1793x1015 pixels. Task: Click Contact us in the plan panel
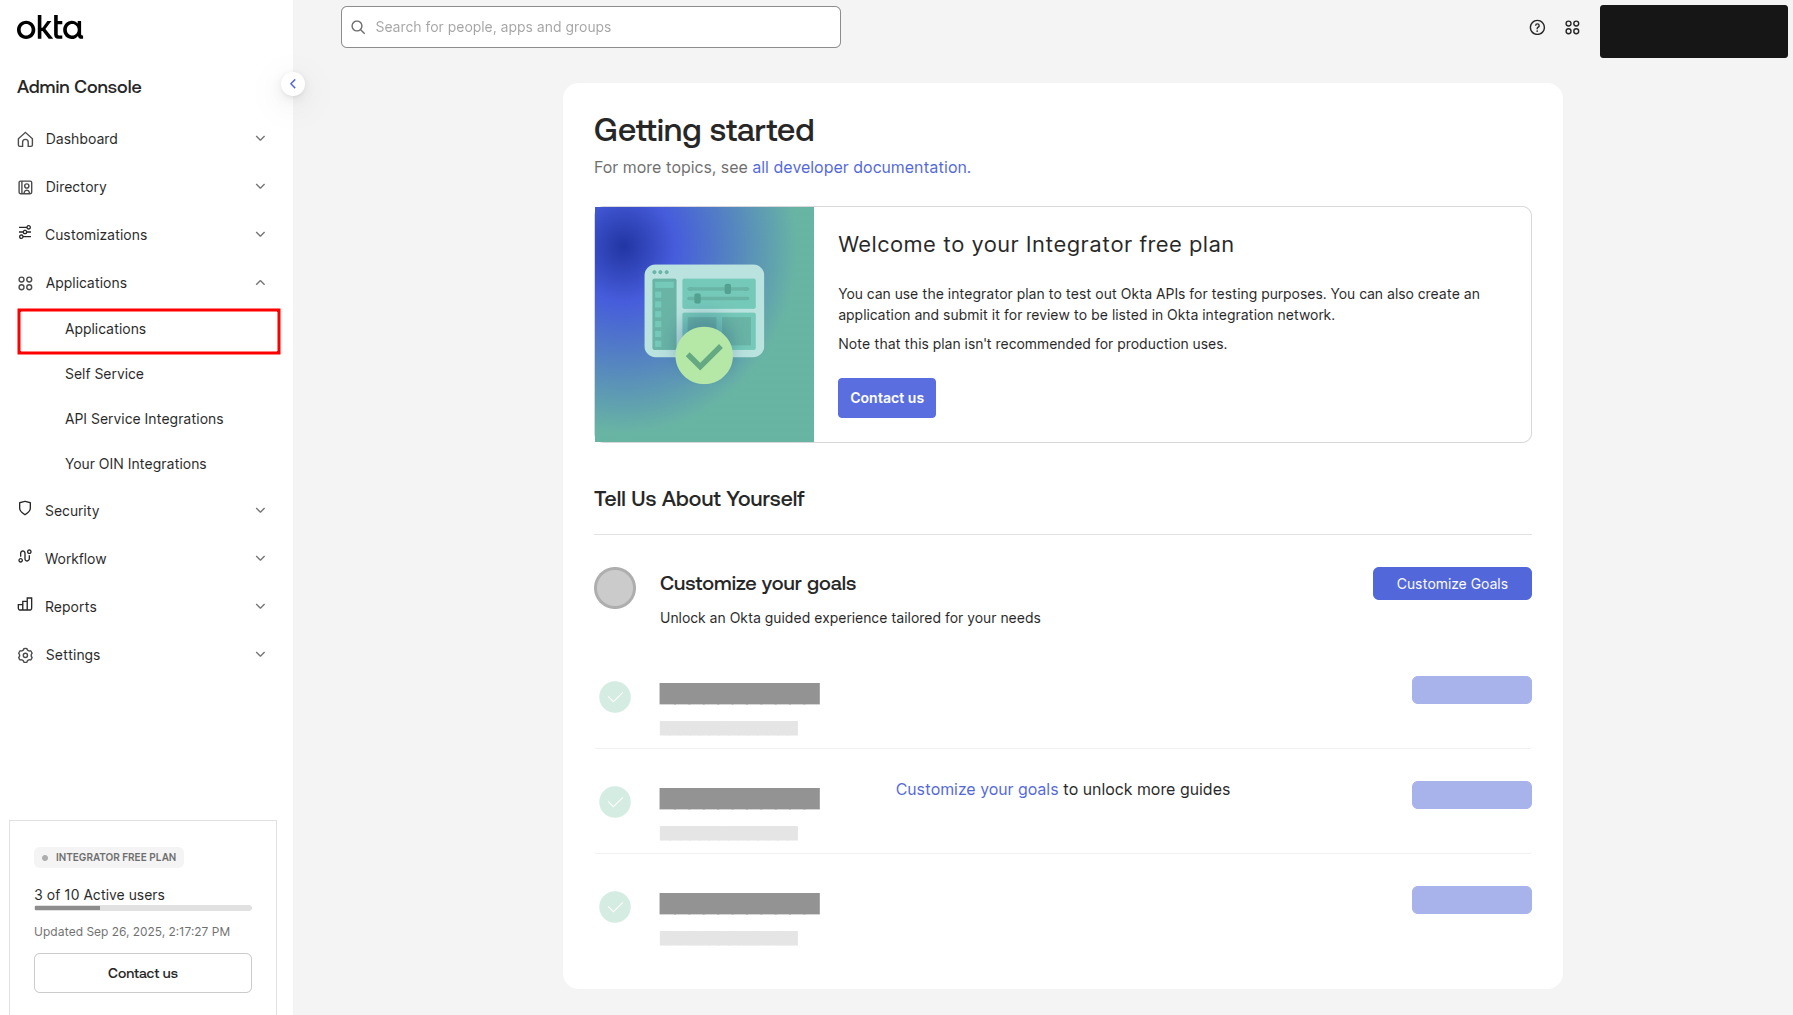[143, 973]
